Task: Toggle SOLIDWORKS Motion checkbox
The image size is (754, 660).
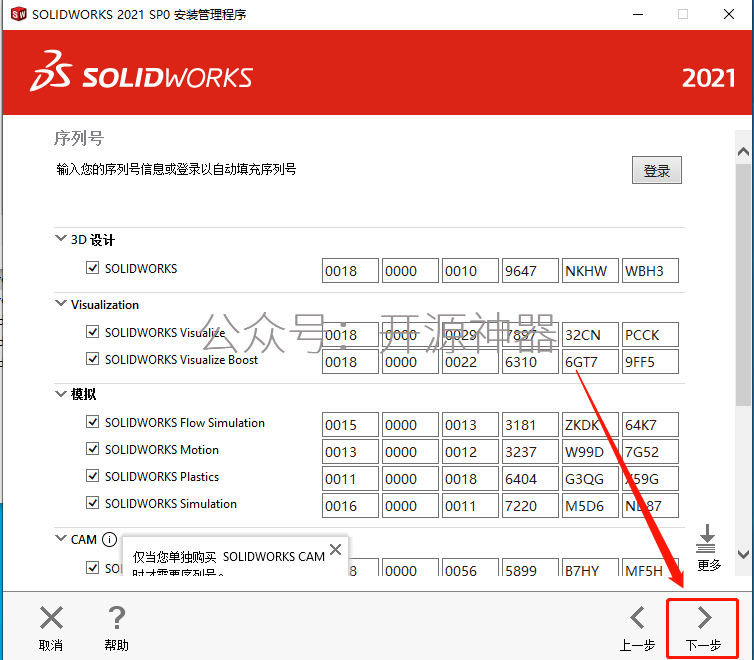Action: pos(92,448)
